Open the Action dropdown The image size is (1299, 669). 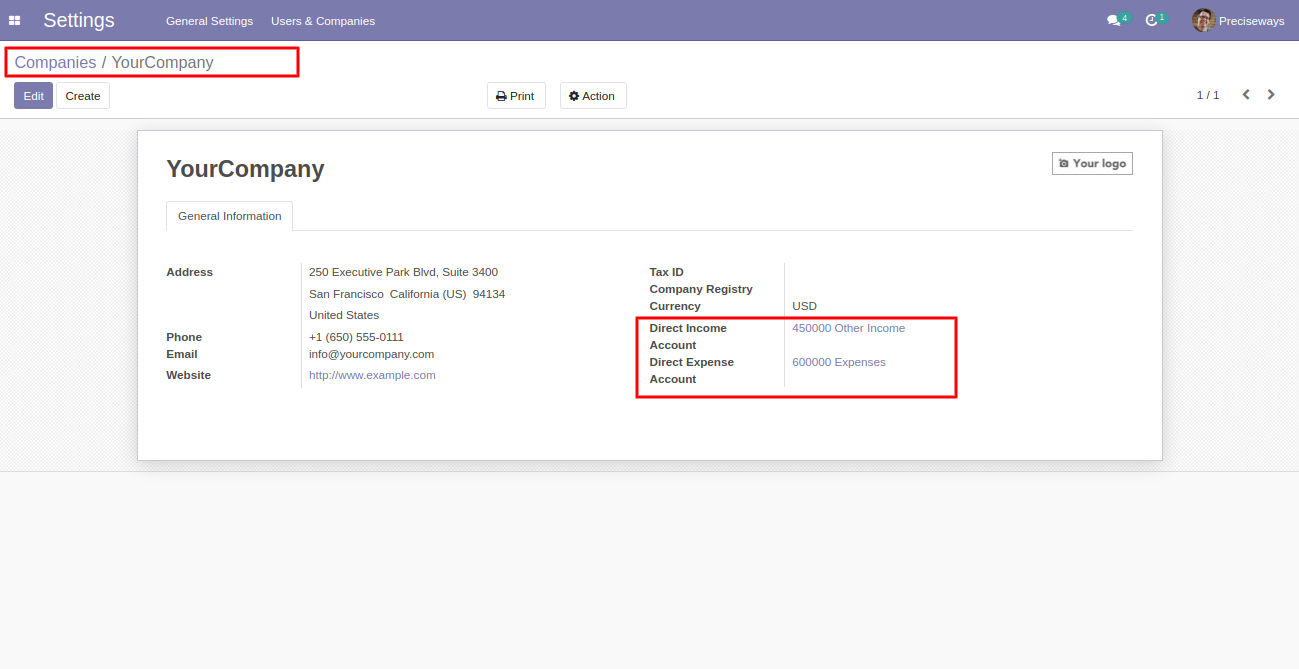(x=593, y=96)
